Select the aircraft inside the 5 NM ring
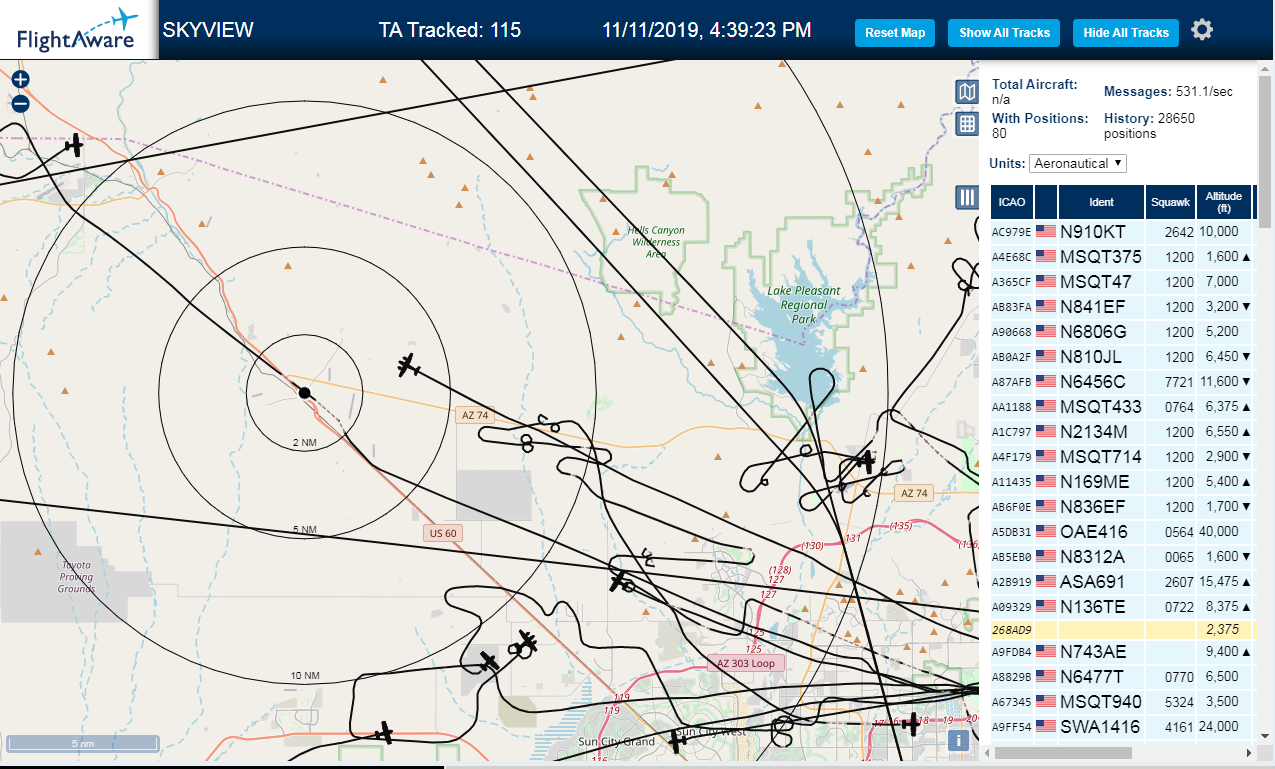This screenshot has width=1275, height=769. pyautogui.click(x=408, y=365)
